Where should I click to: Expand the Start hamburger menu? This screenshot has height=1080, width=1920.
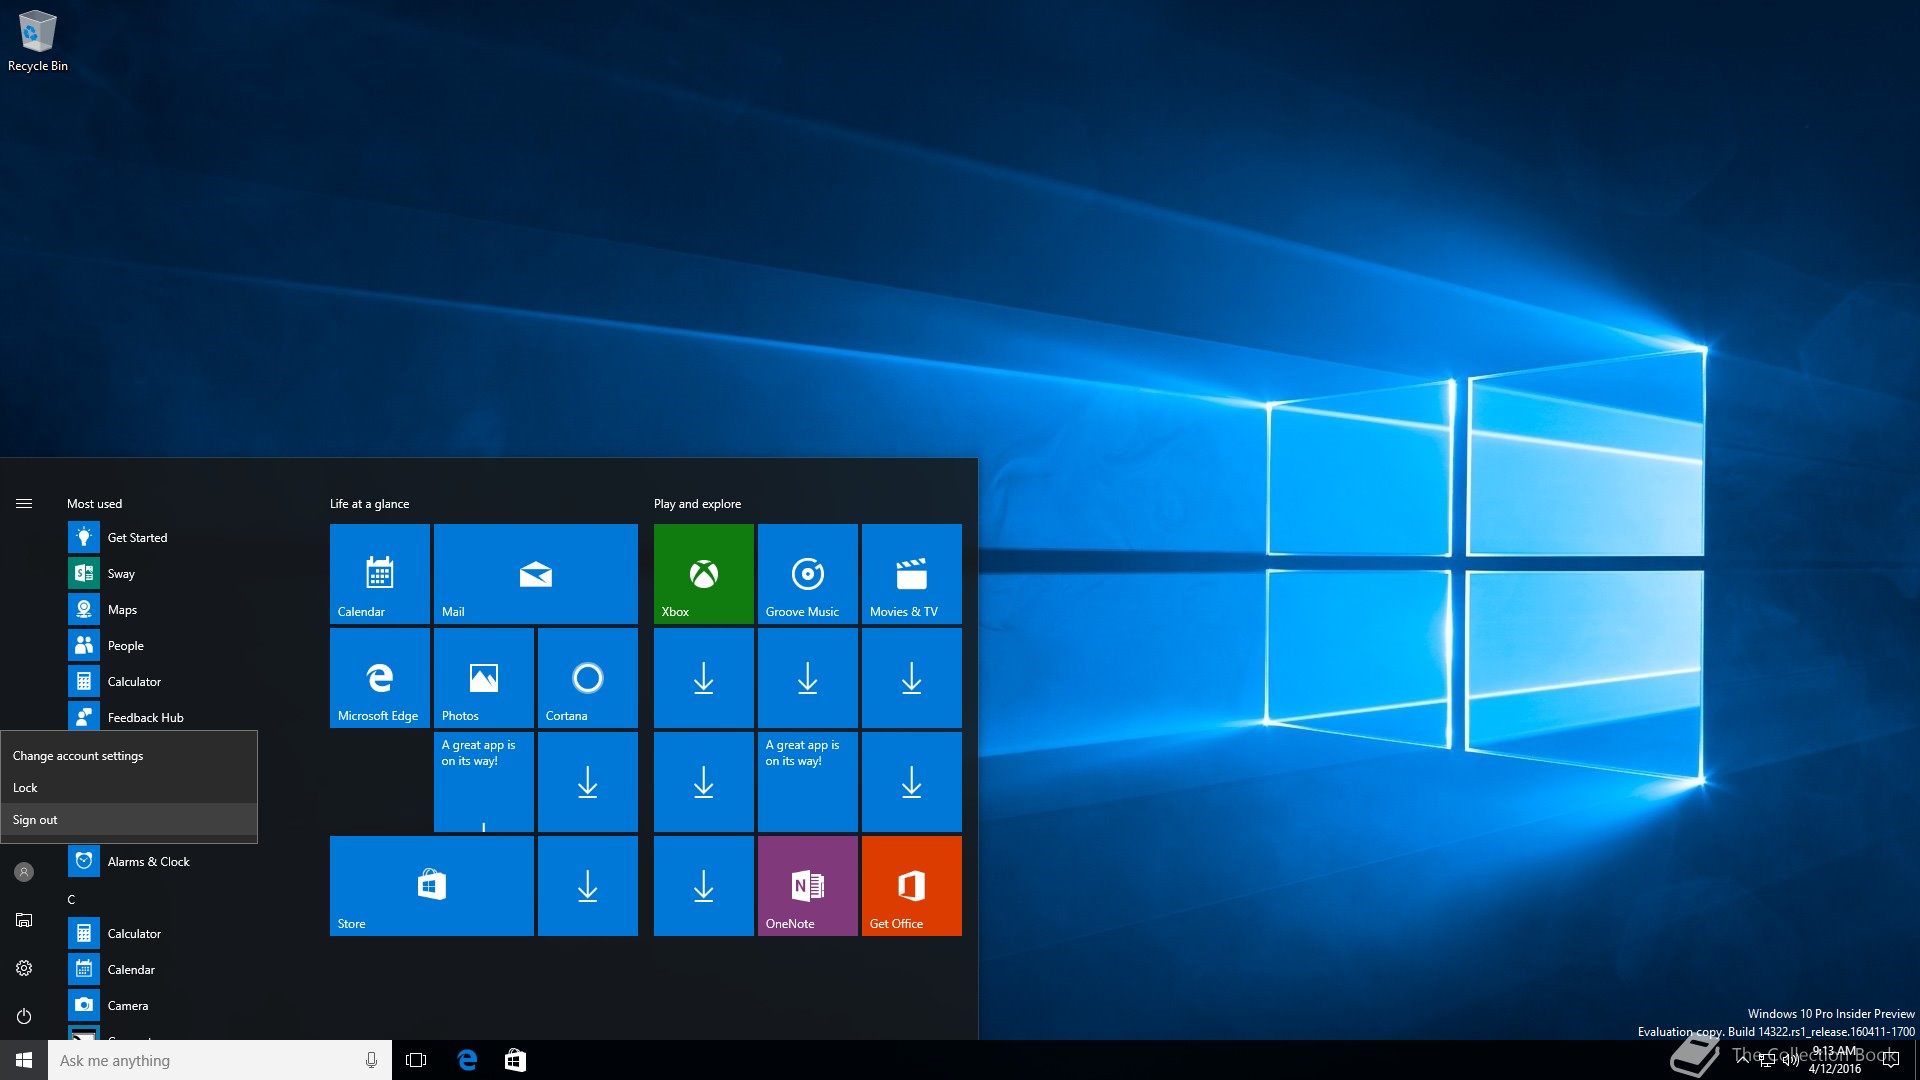coord(24,504)
